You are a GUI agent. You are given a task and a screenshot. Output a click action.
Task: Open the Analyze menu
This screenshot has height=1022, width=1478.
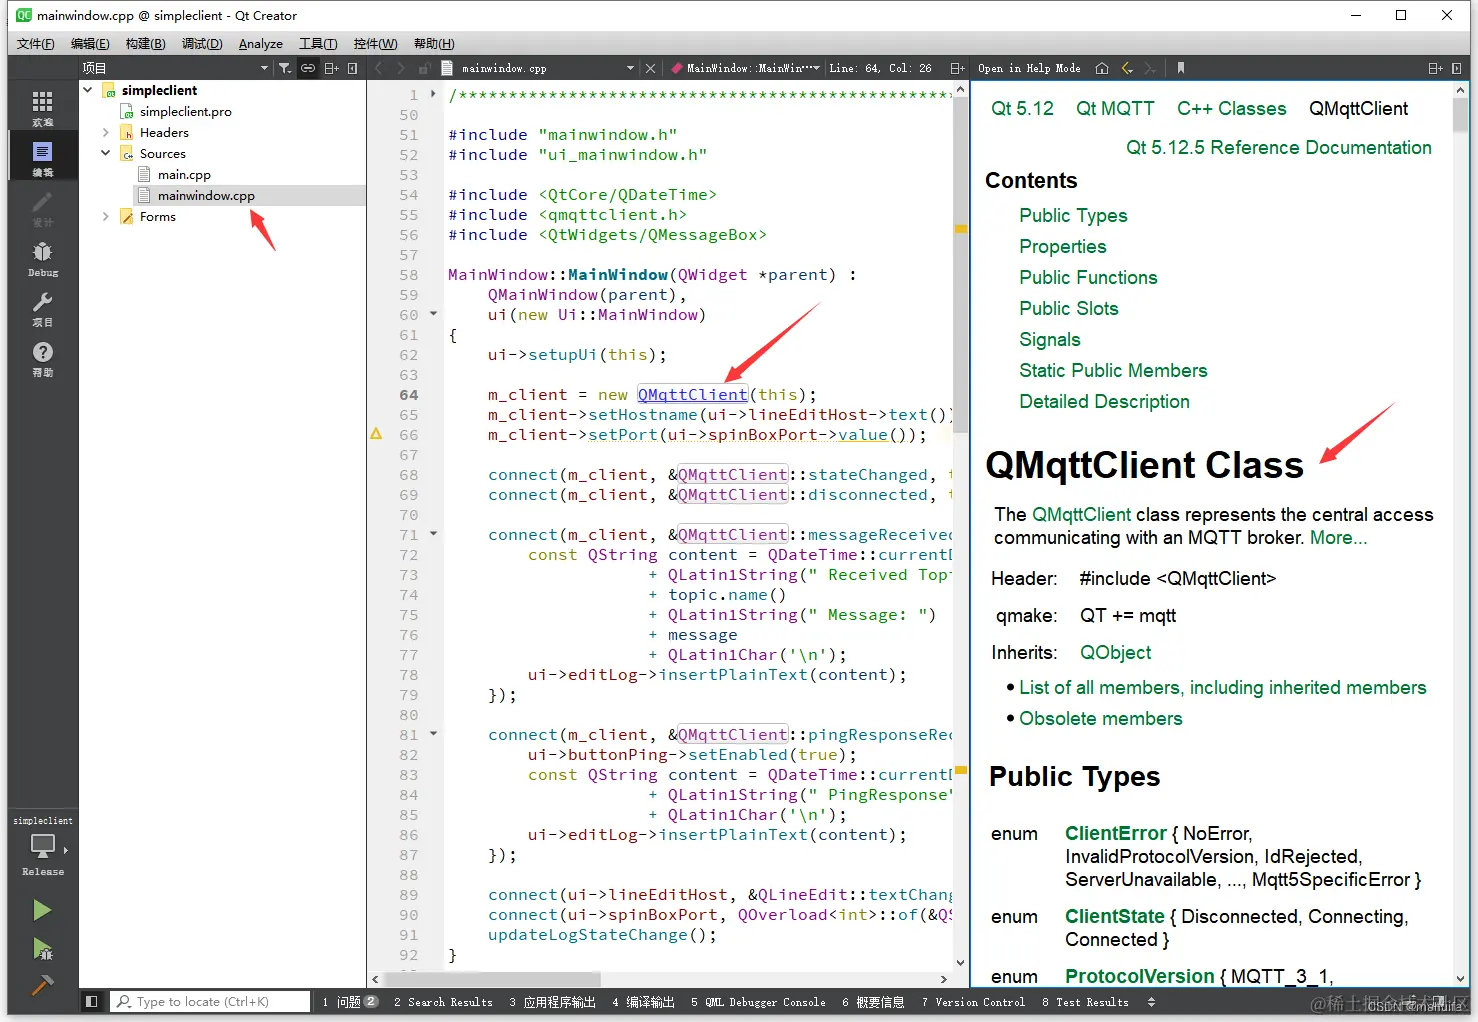(261, 44)
